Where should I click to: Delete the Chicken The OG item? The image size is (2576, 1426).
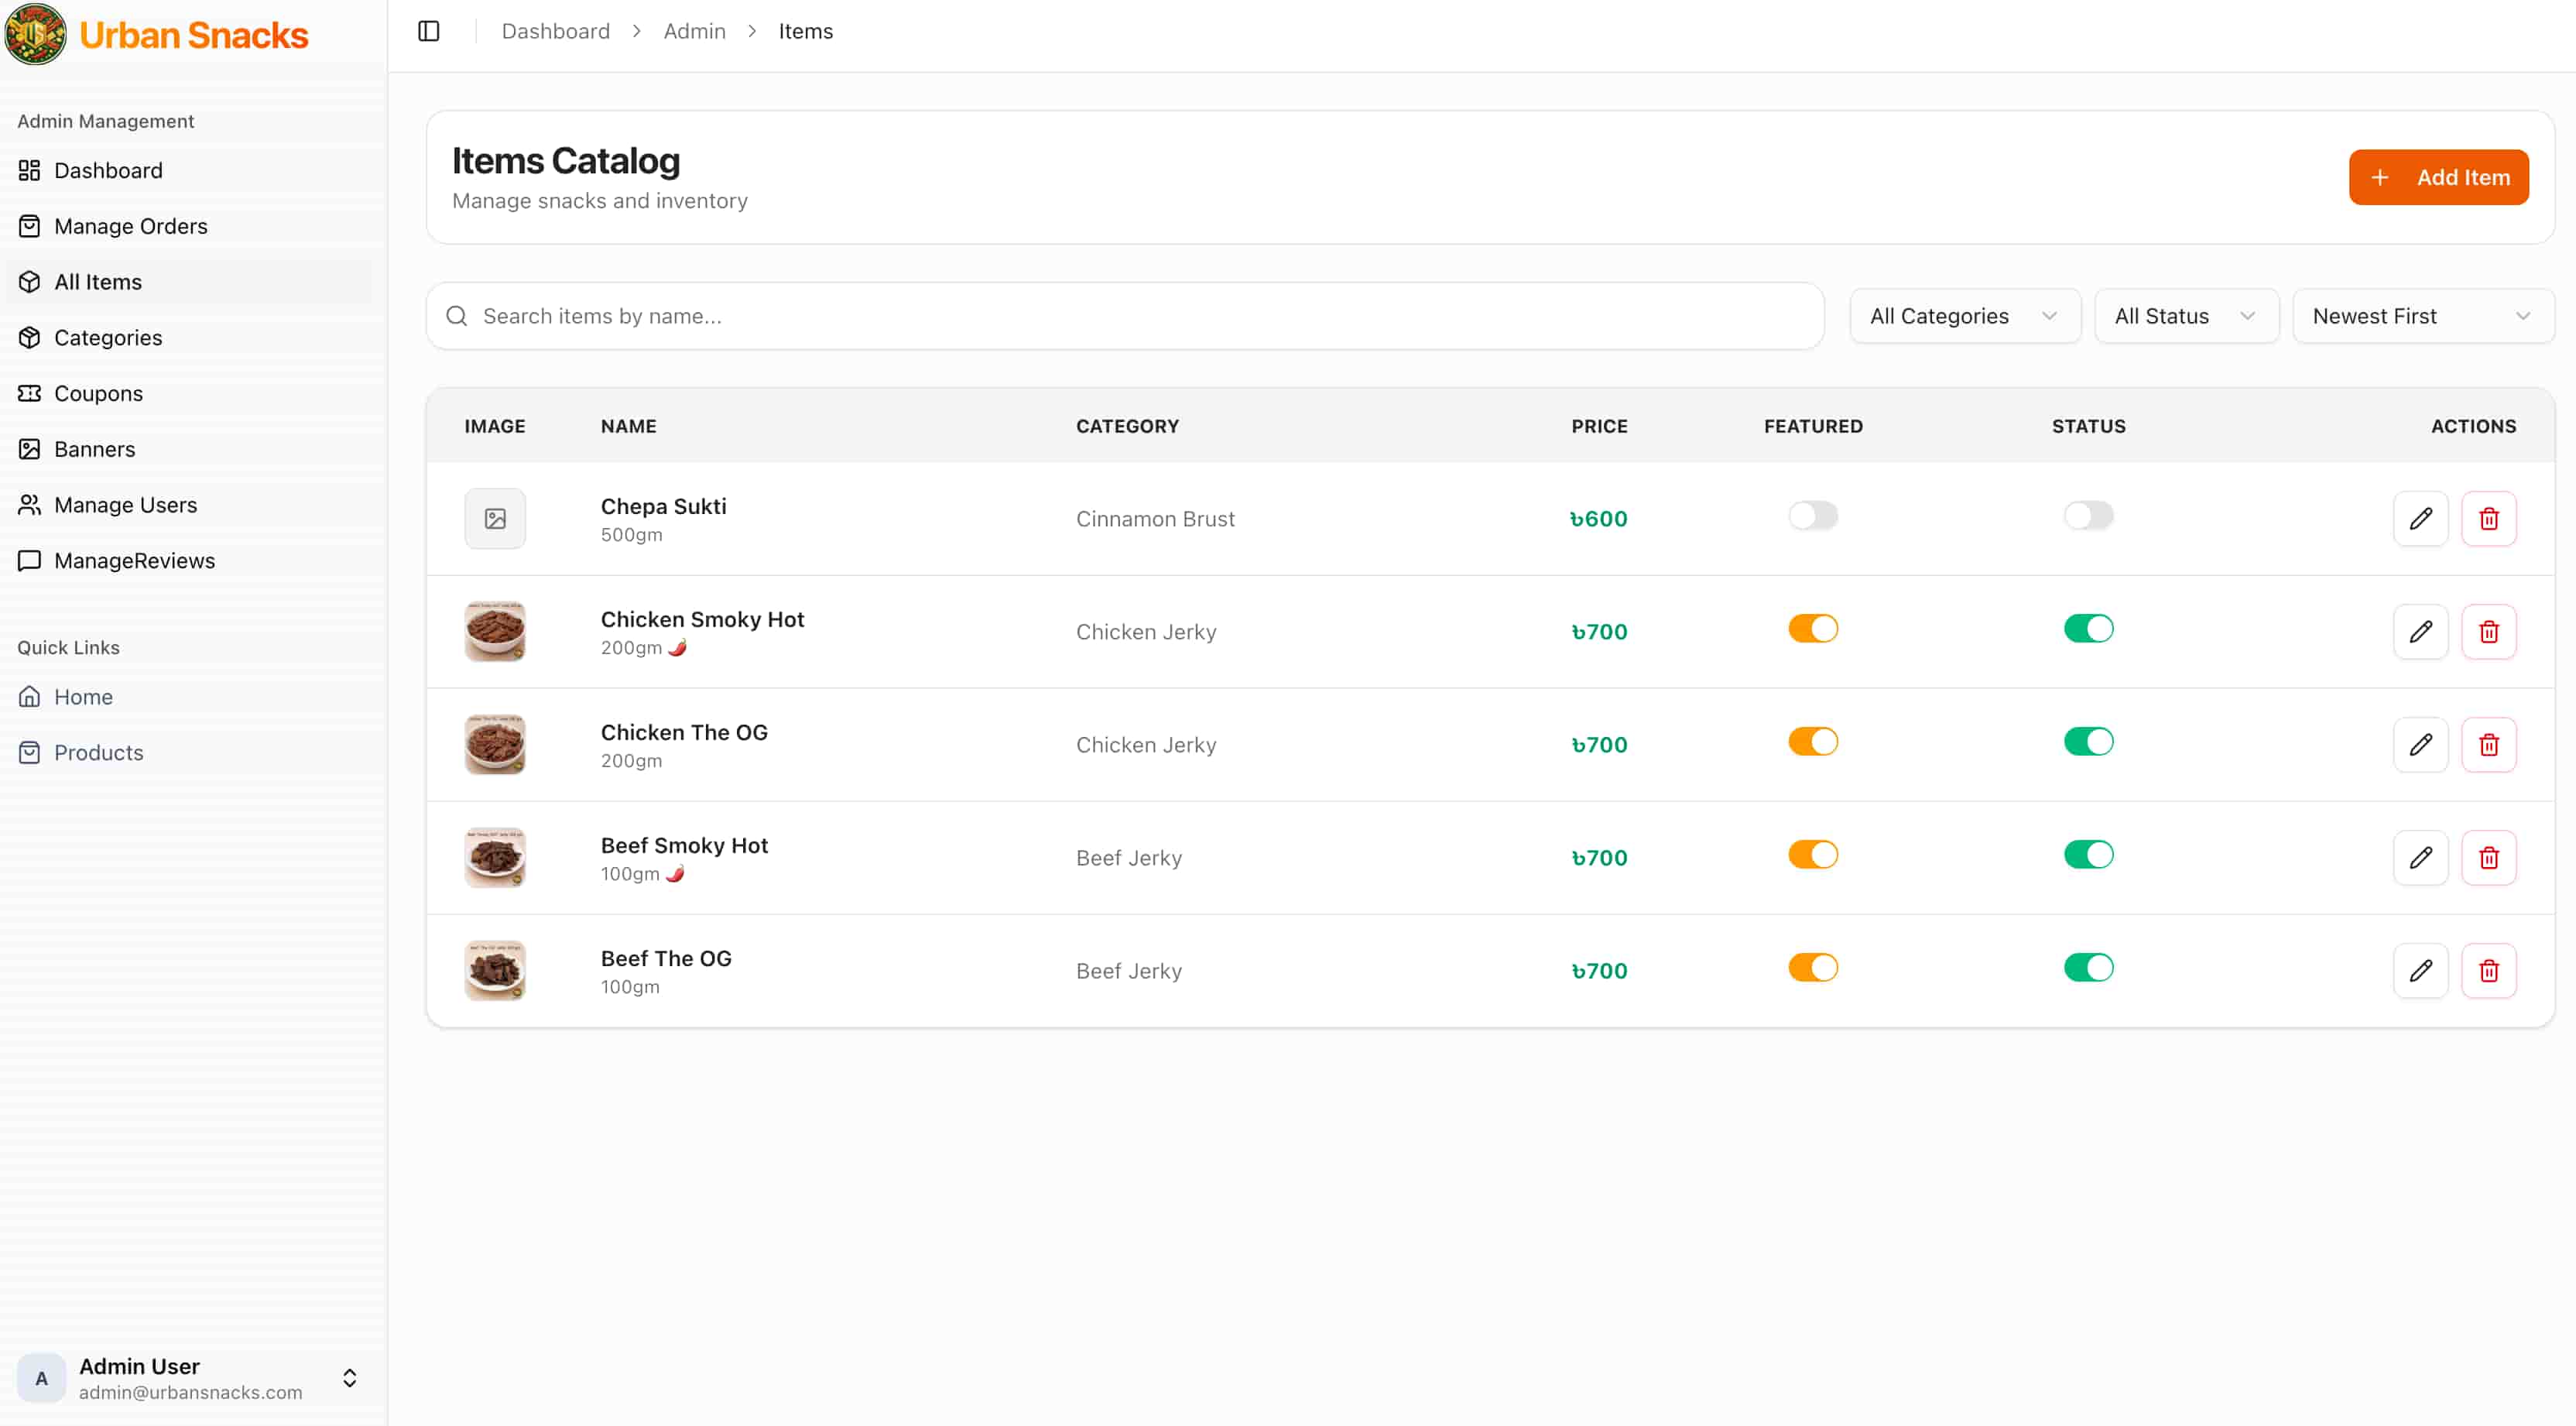click(x=2489, y=744)
